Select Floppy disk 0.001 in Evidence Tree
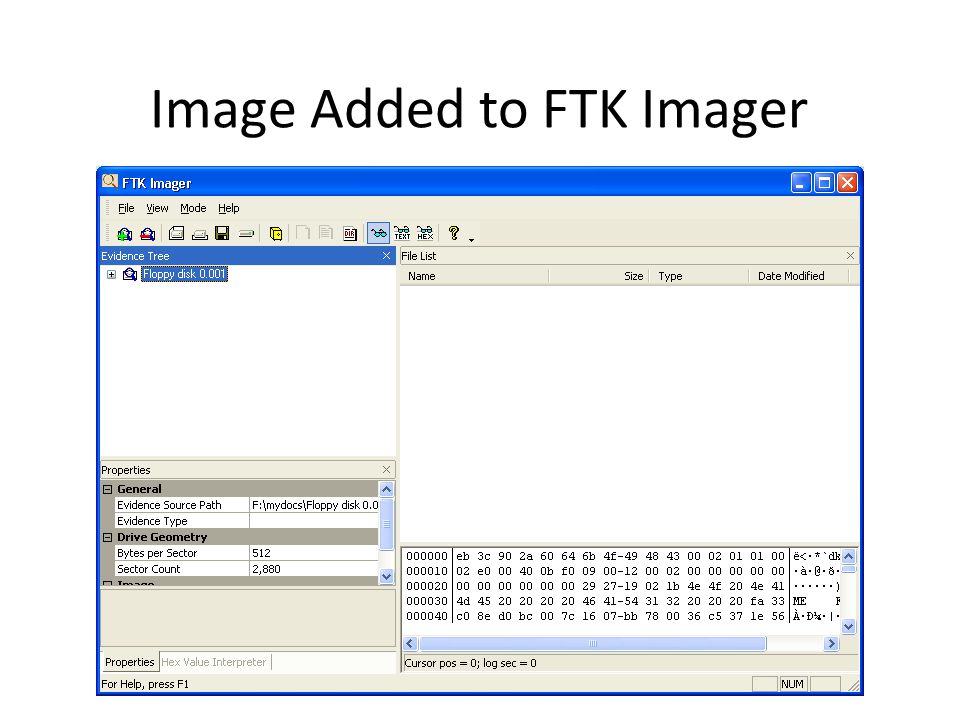 click(x=184, y=274)
